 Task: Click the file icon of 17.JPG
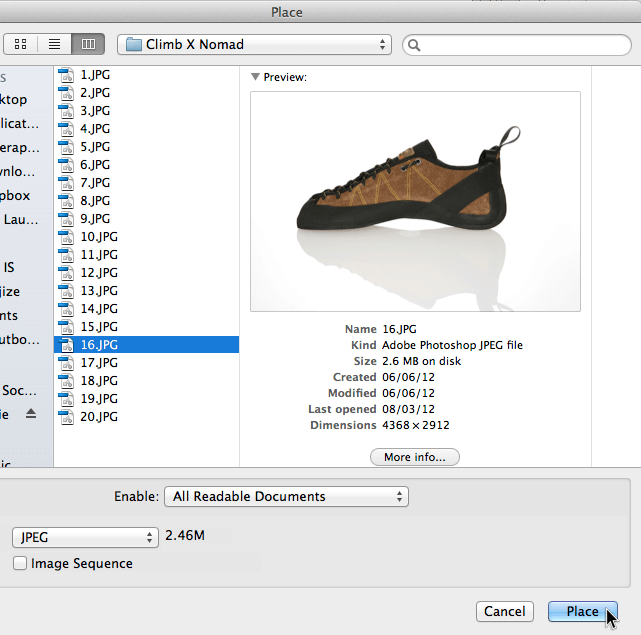[x=66, y=363]
